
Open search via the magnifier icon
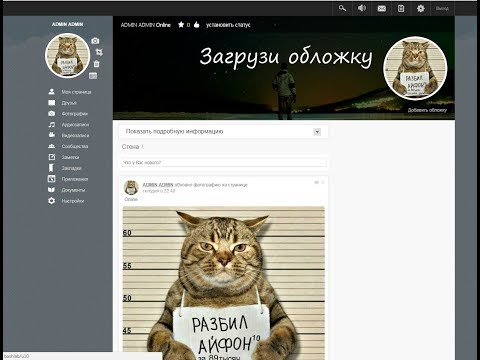point(342,8)
